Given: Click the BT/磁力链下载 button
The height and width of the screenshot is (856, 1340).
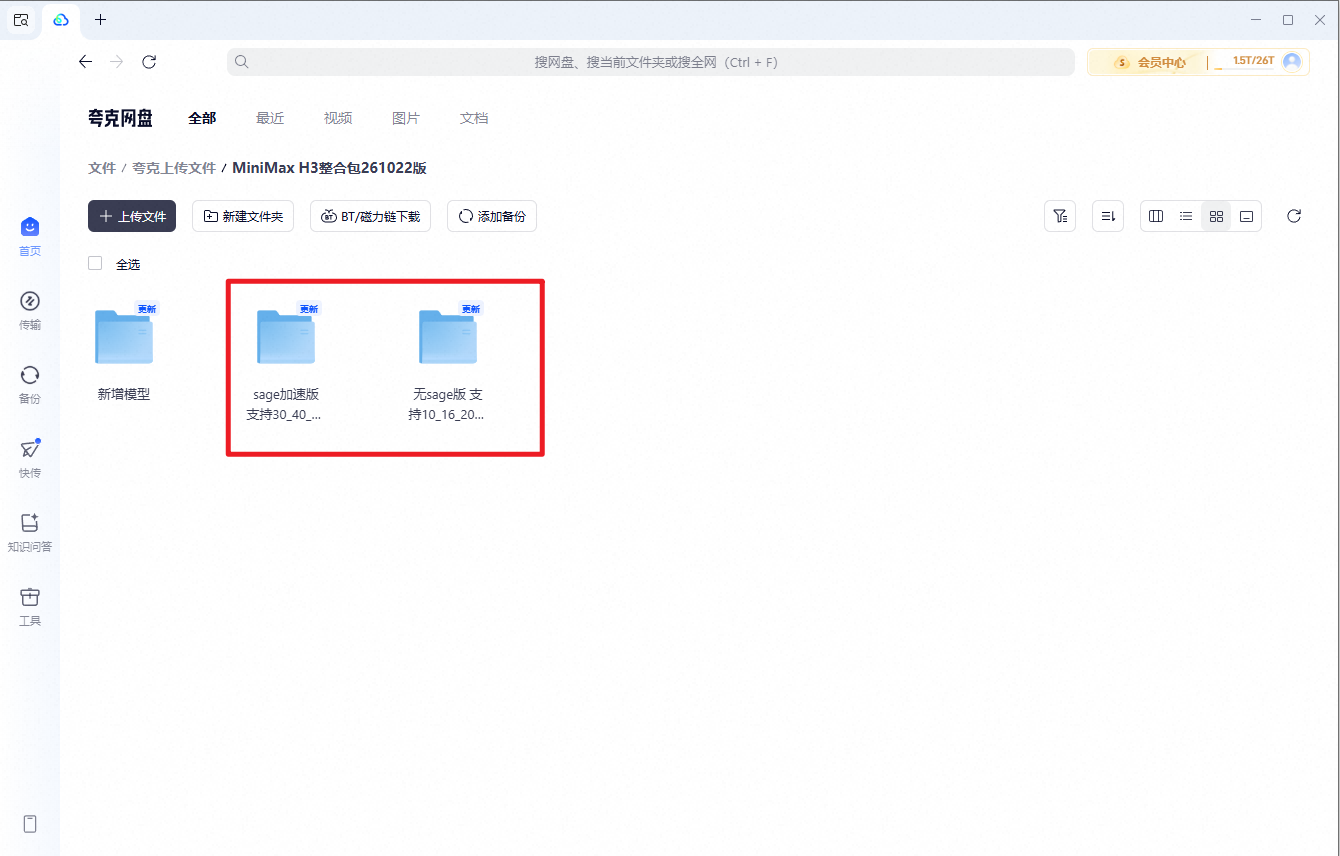Looking at the screenshot, I should [370, 216].
